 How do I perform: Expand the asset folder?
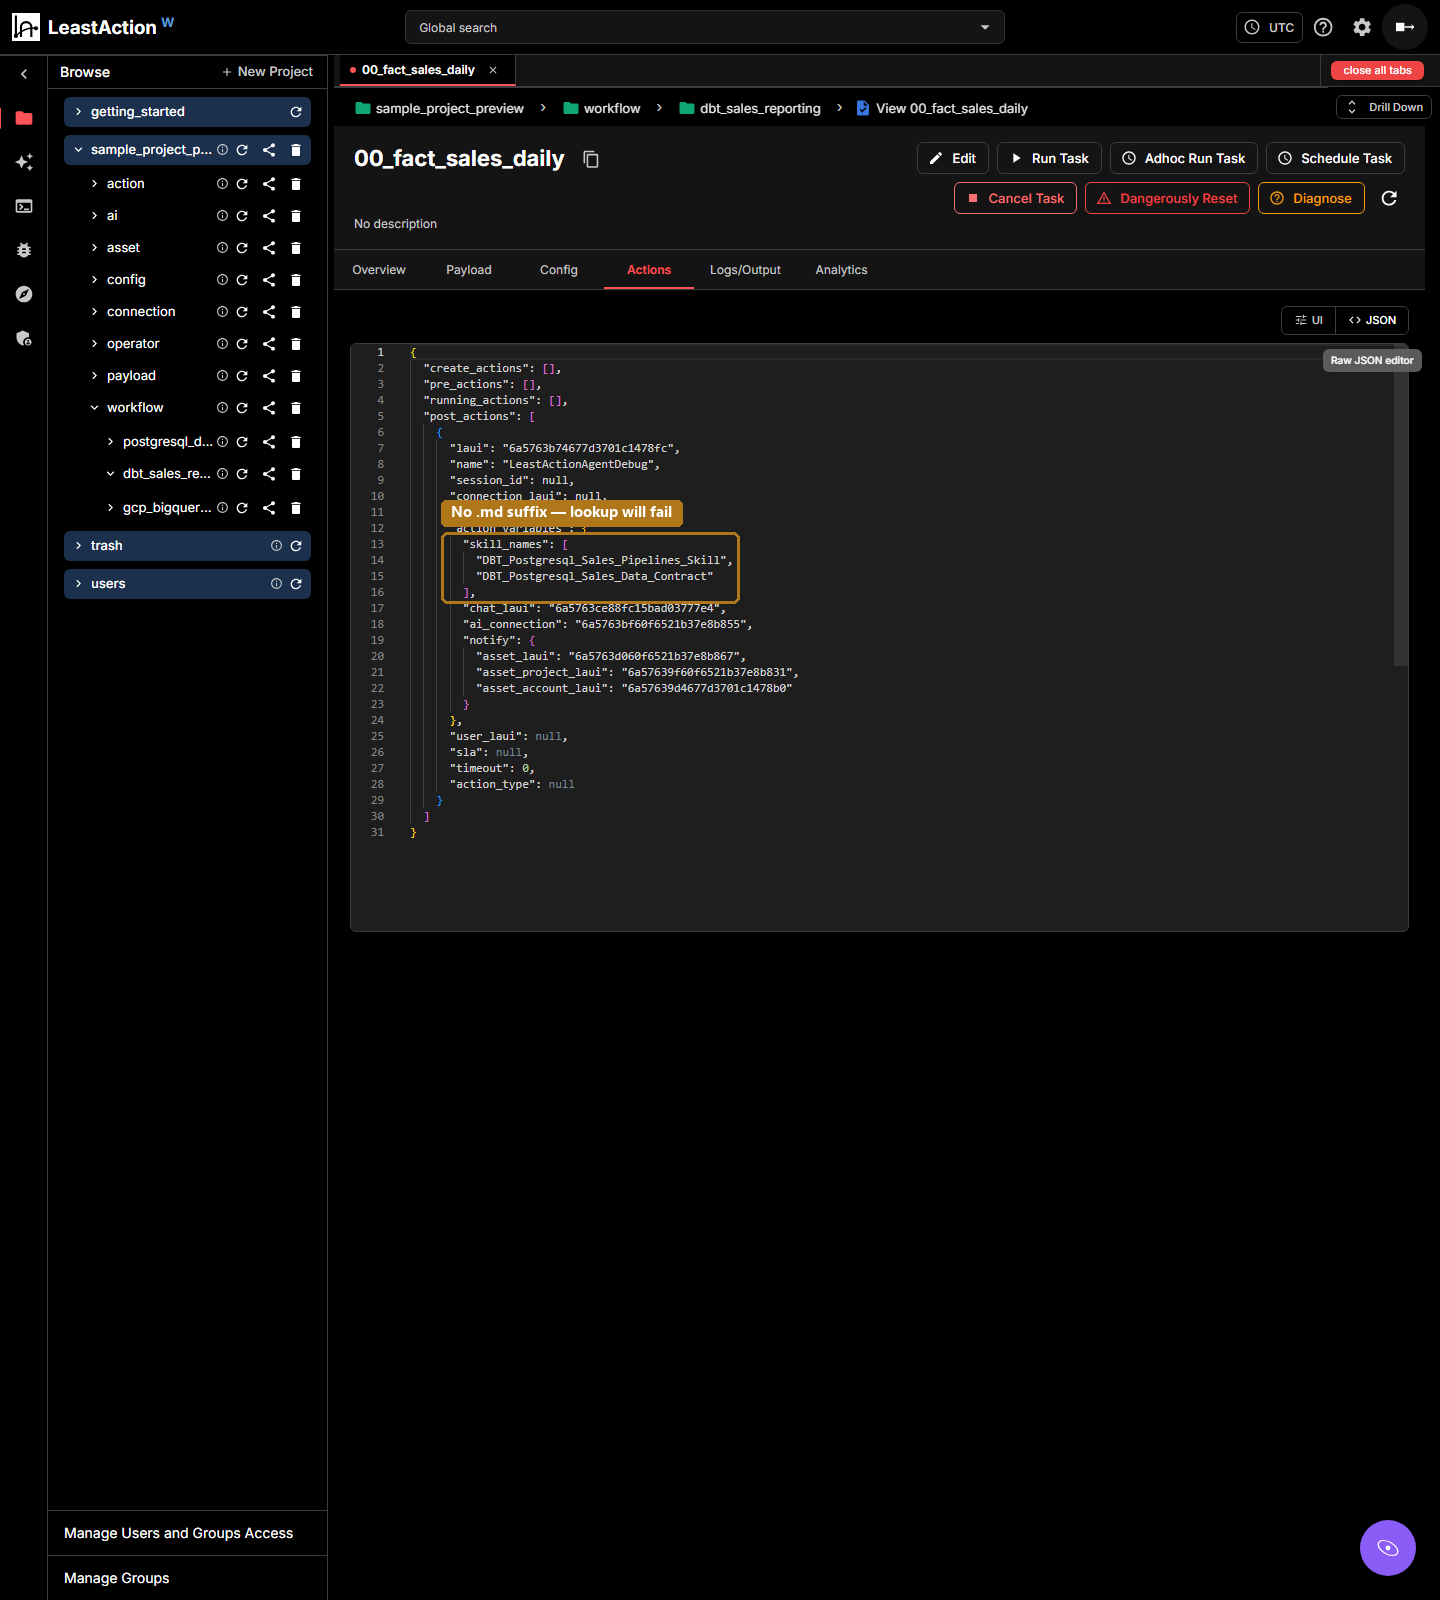[95, 248]
